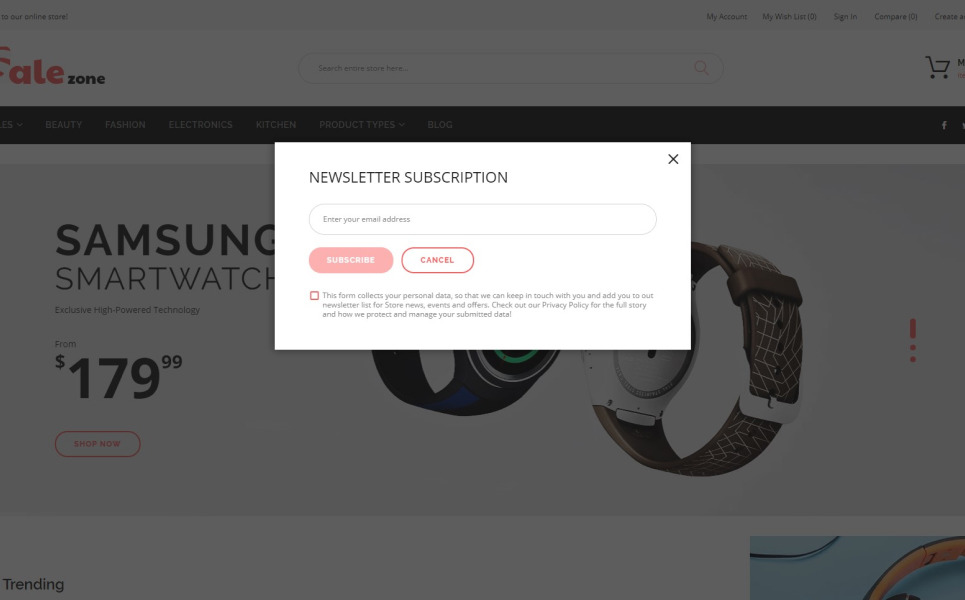Open the Facebook social icon

(x=943, y=125)
